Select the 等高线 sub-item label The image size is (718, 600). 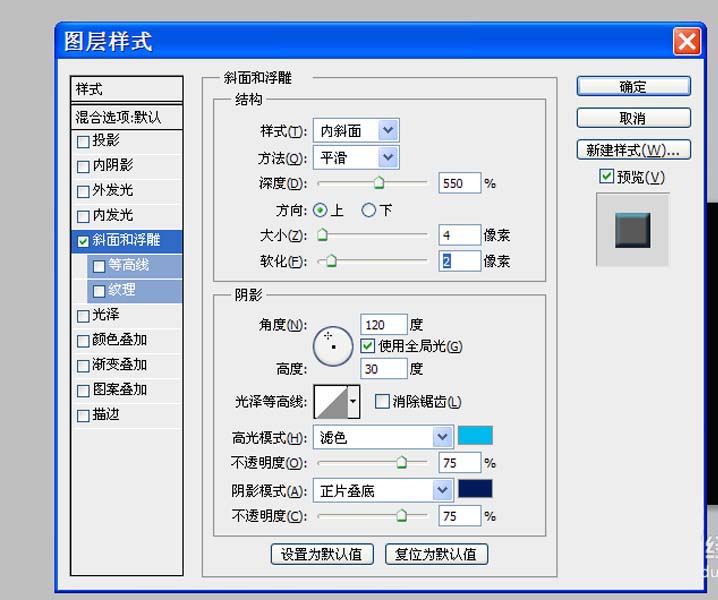(x=128, y=265)
